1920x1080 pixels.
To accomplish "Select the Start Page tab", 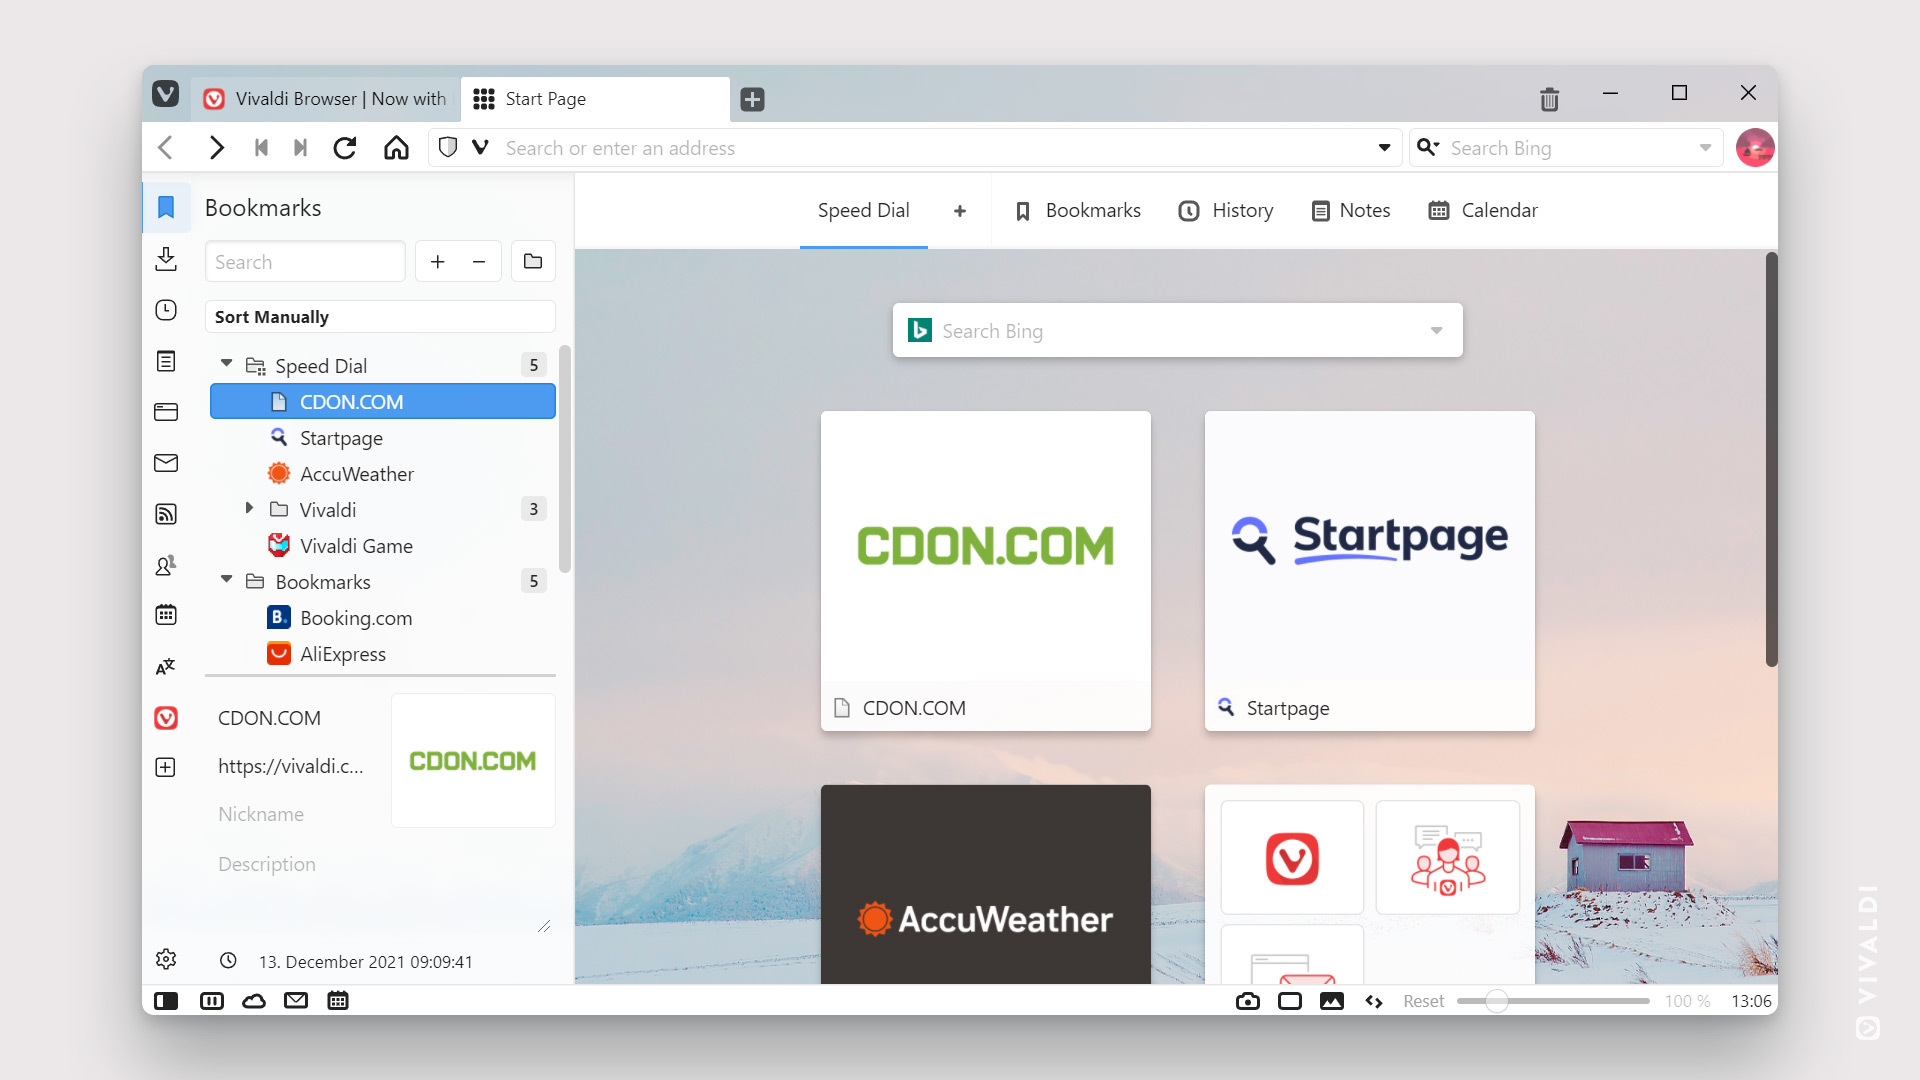I will coord(595,99).
